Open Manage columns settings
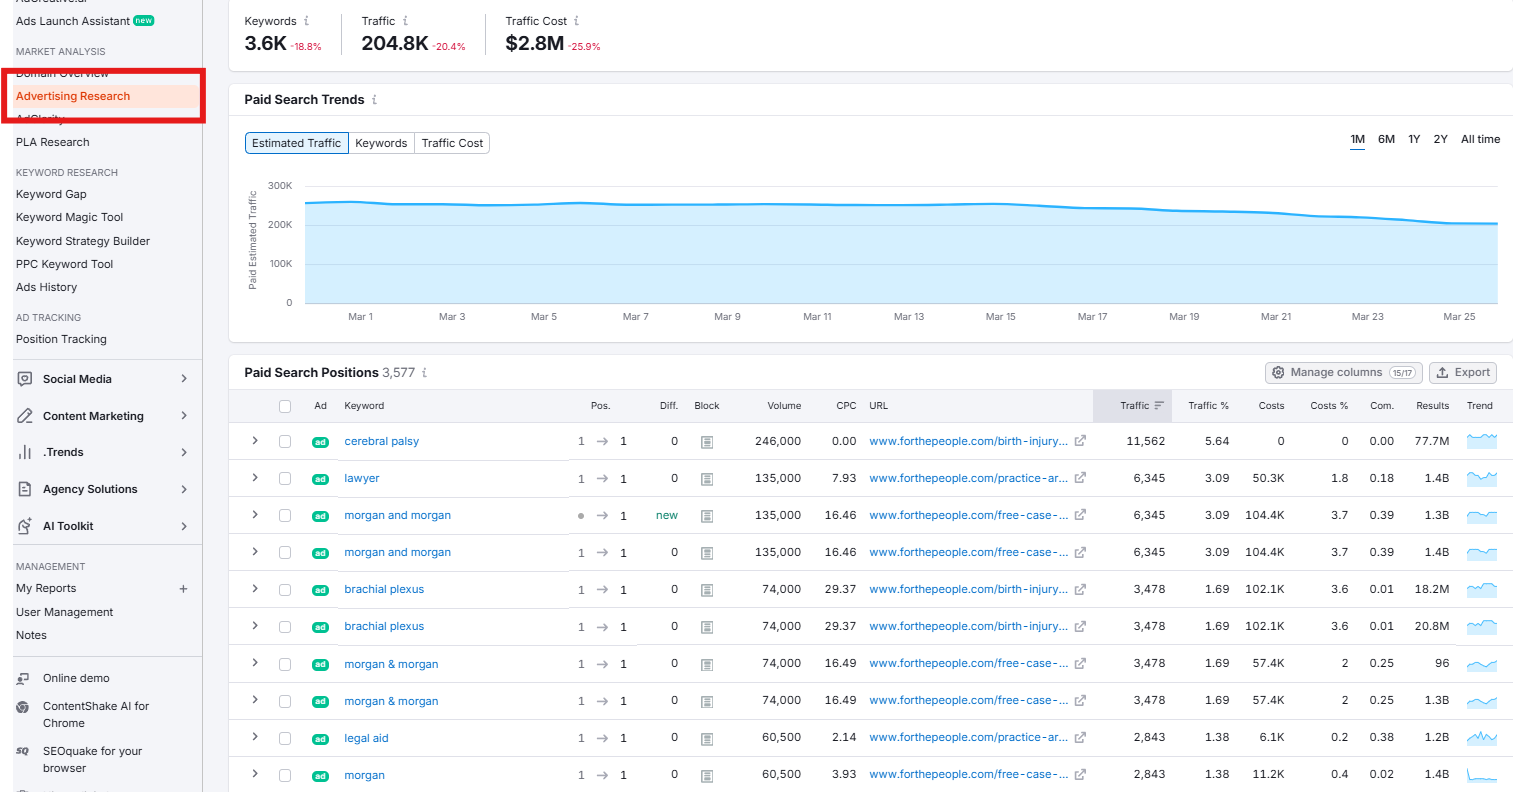The image size is (1513, 792). (x=1344, y=372)
